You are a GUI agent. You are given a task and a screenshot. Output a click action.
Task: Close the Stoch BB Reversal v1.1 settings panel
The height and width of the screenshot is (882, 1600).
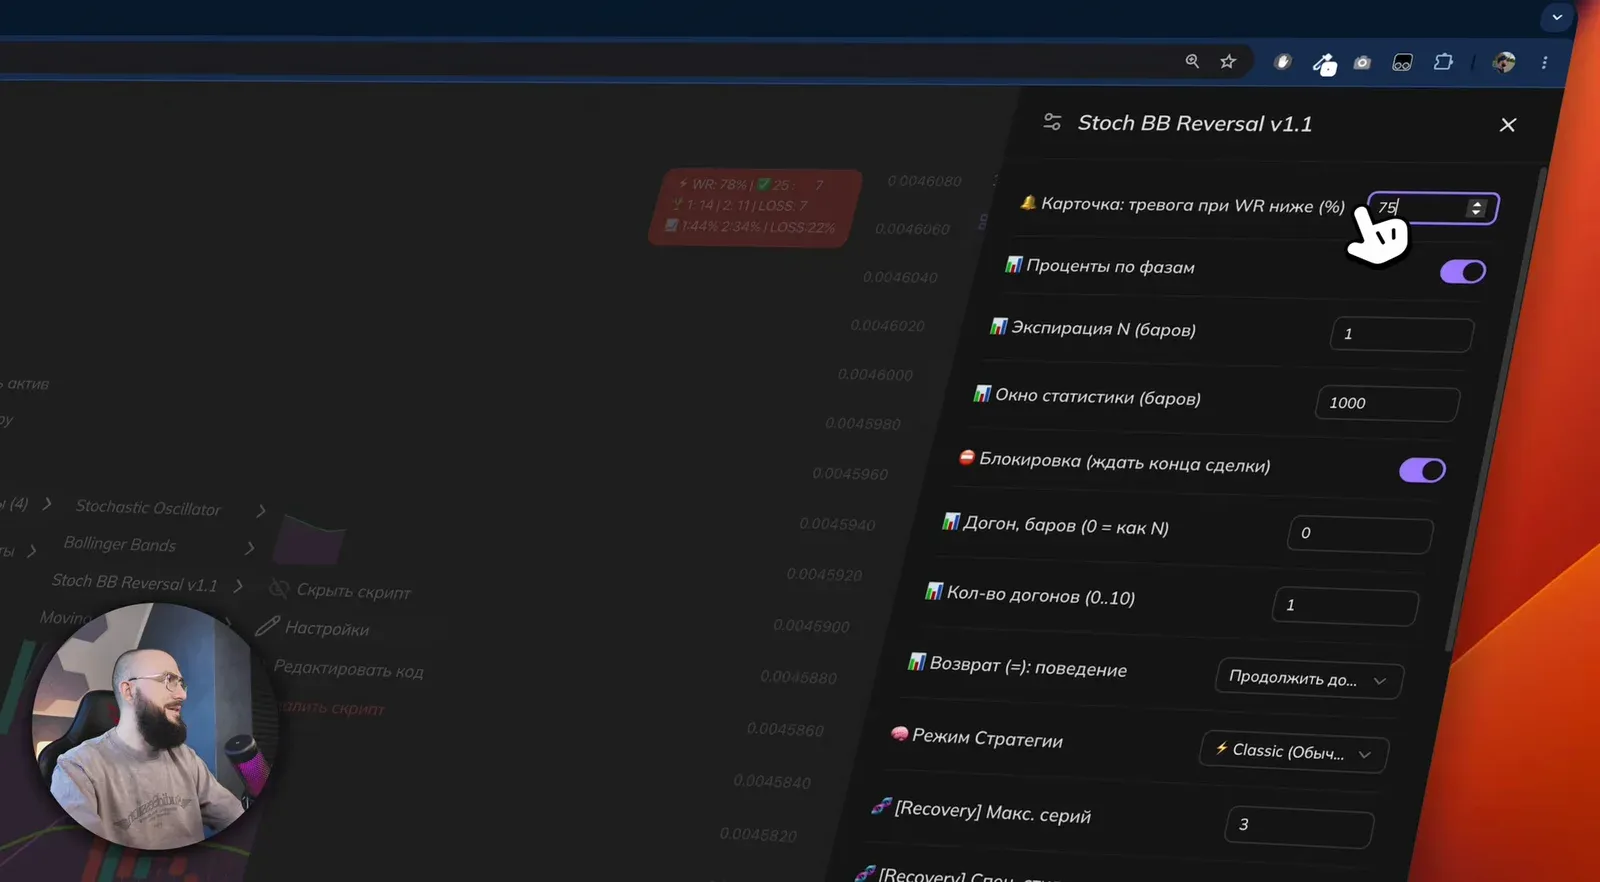(x=1508, y=125)
